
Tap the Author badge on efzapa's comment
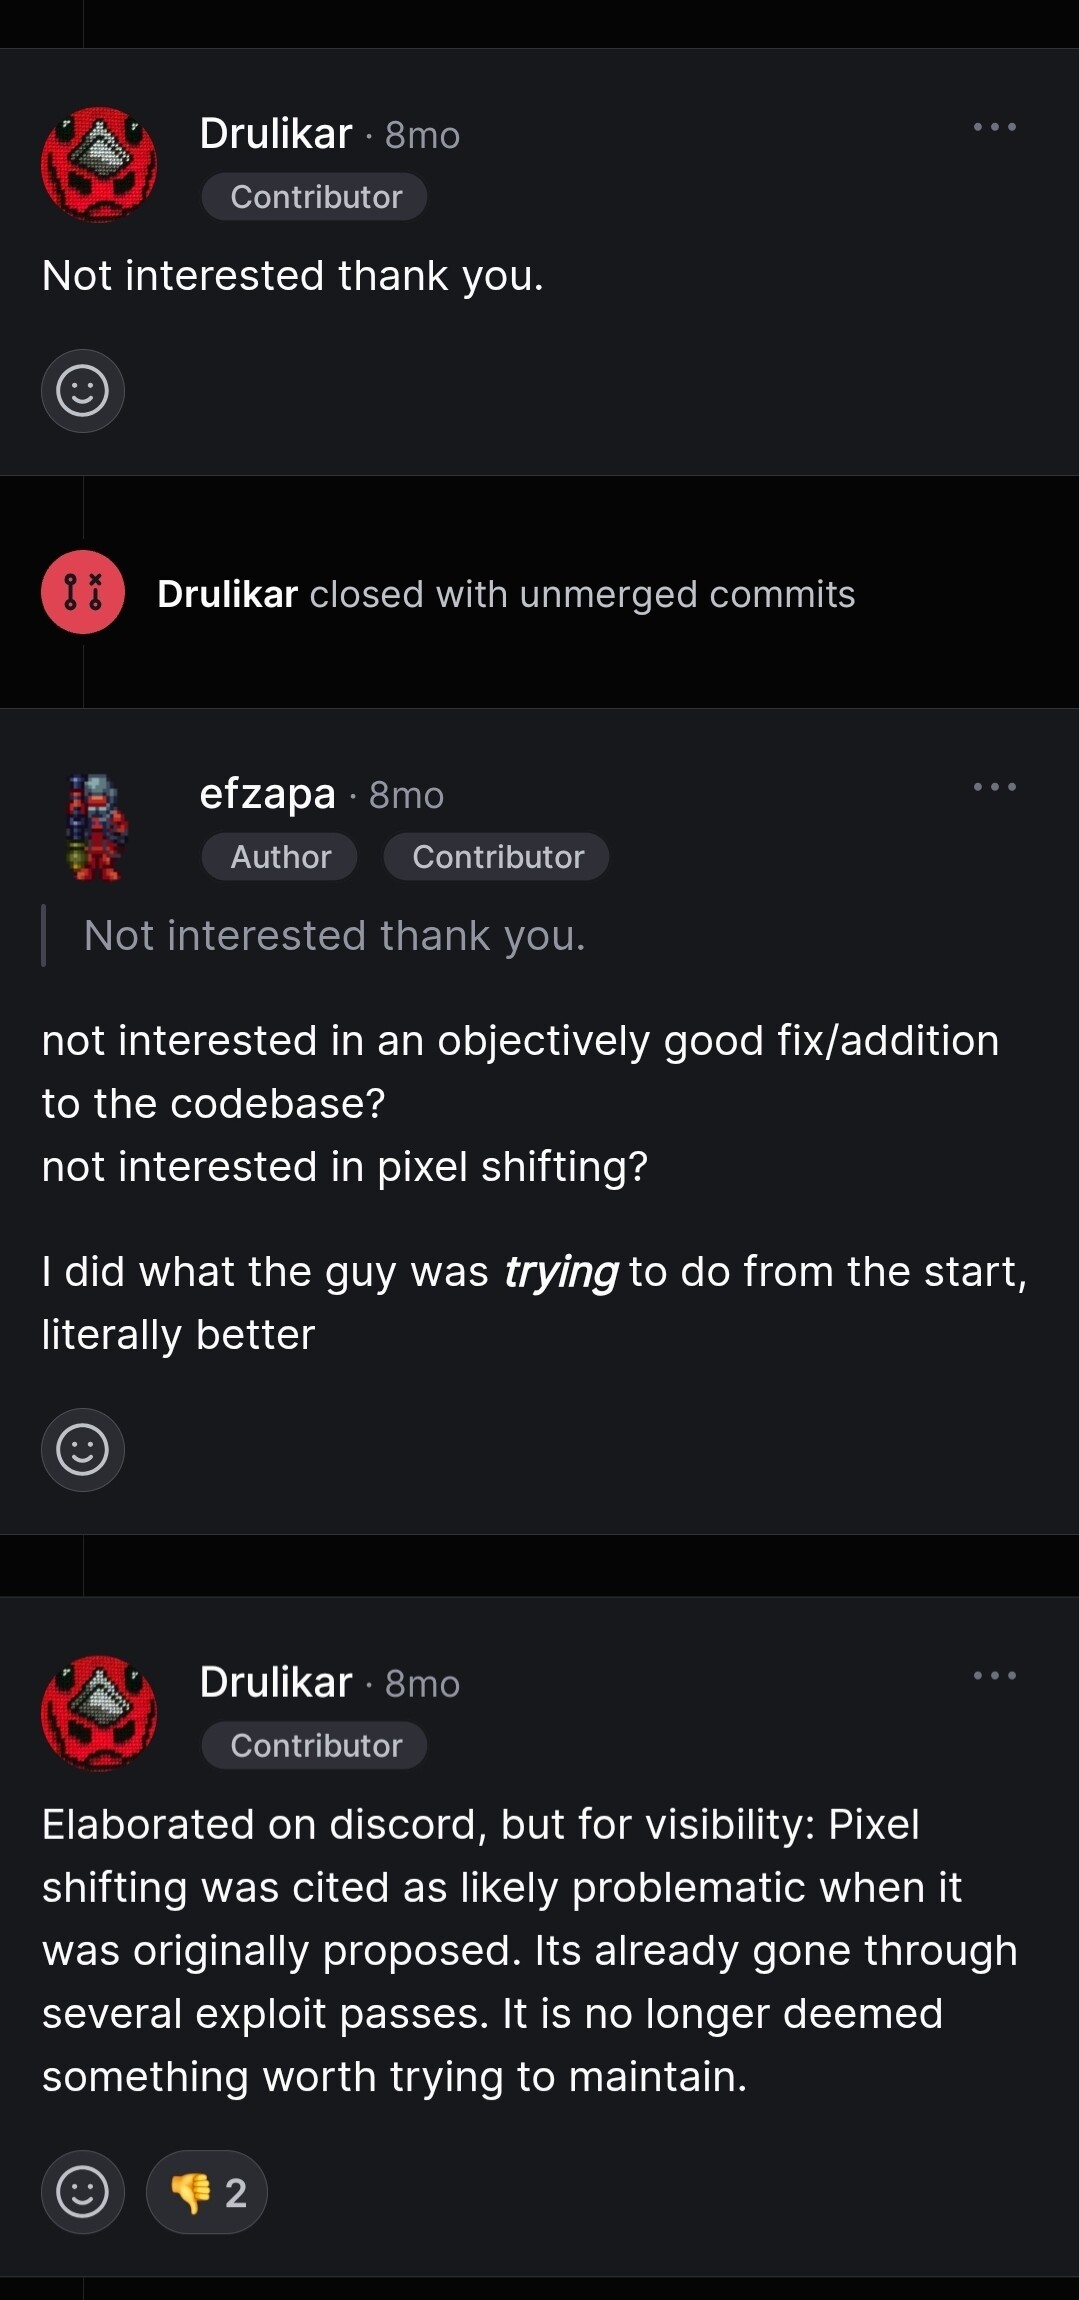(280, 857)
